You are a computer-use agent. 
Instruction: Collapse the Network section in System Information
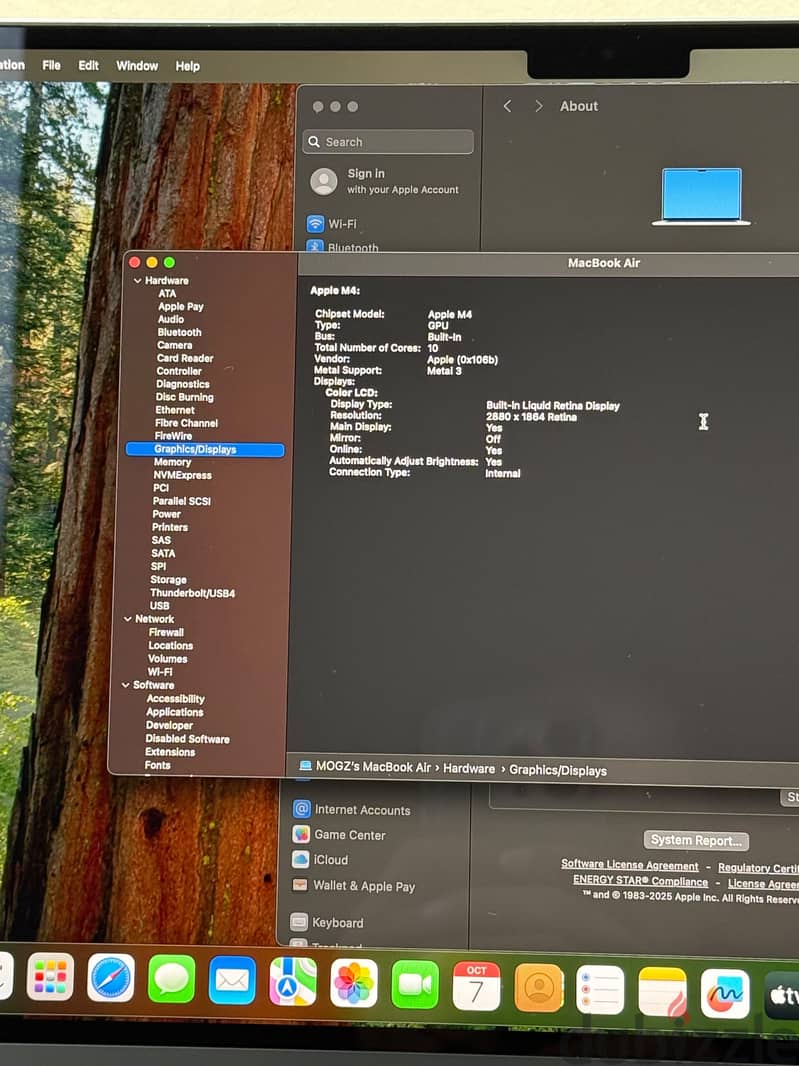click(x=128, y=619)
